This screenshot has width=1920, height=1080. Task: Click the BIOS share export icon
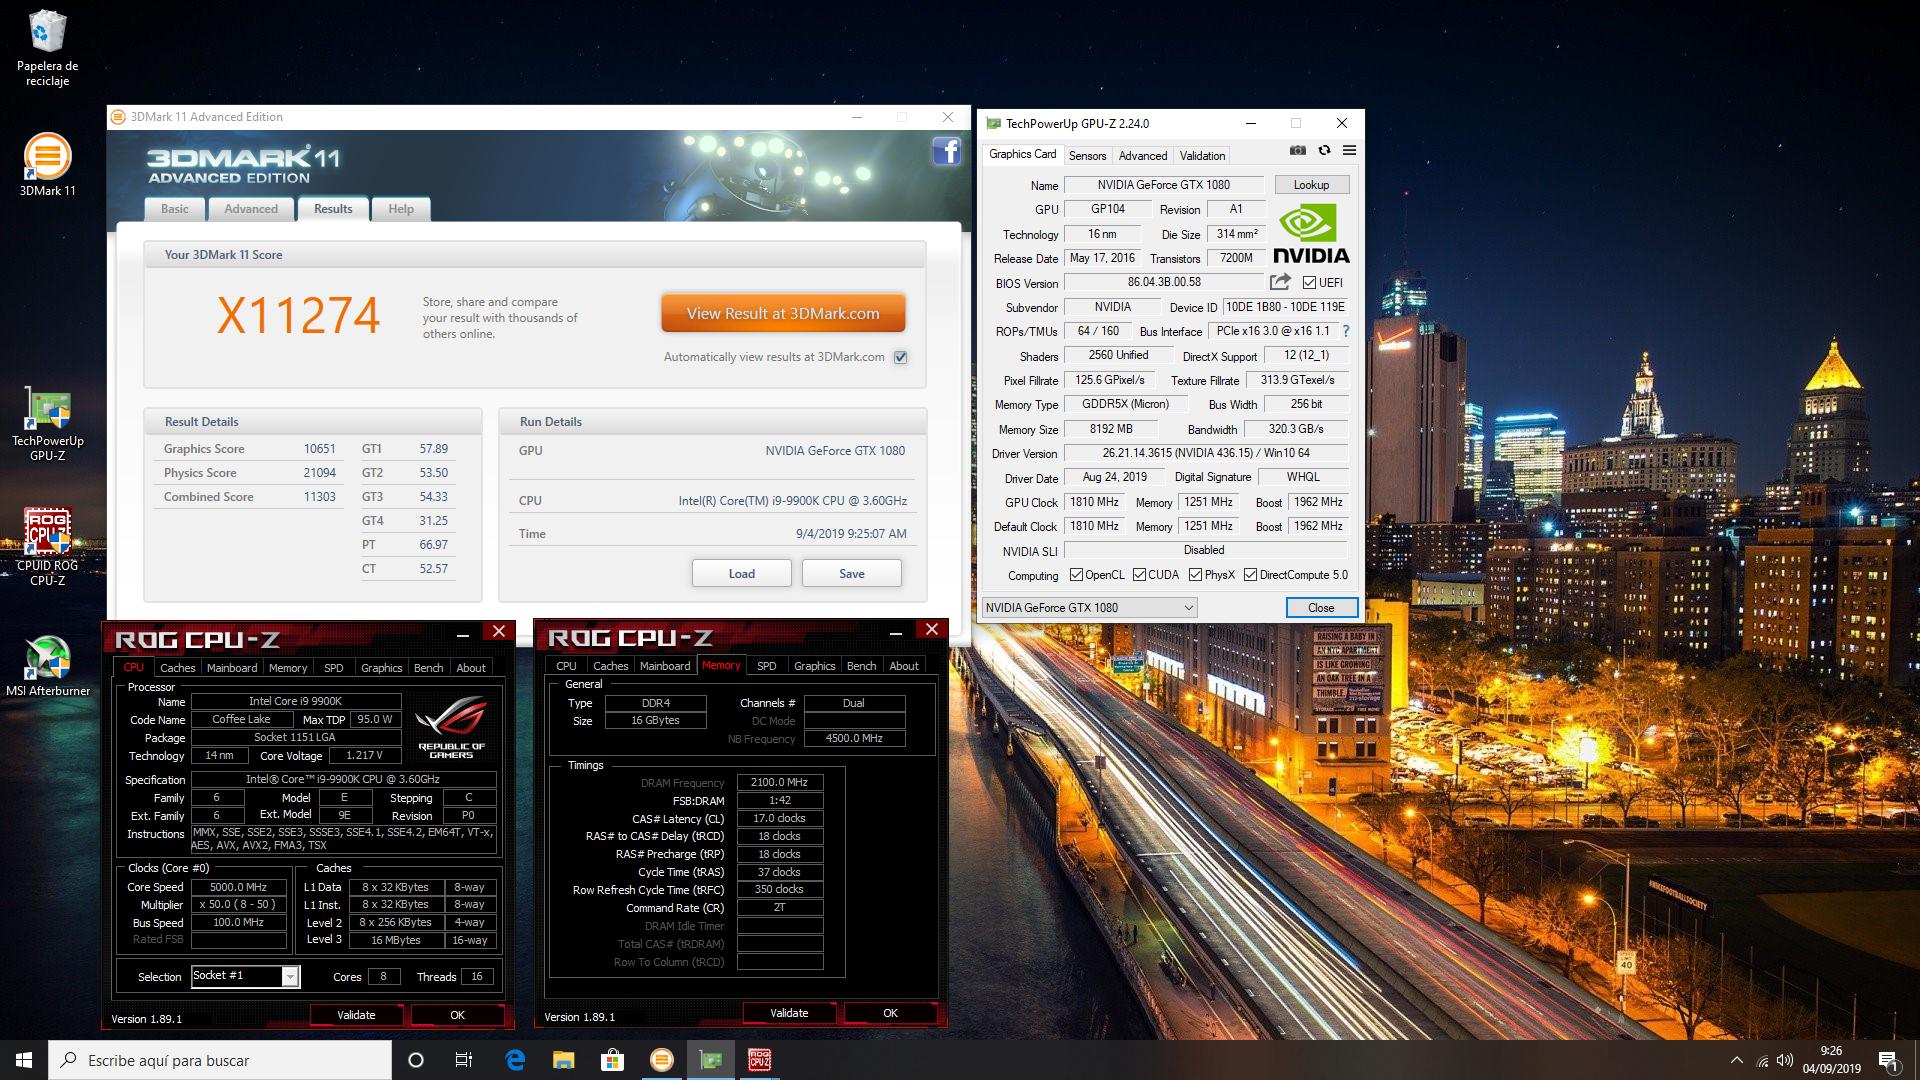point(1280,282)
